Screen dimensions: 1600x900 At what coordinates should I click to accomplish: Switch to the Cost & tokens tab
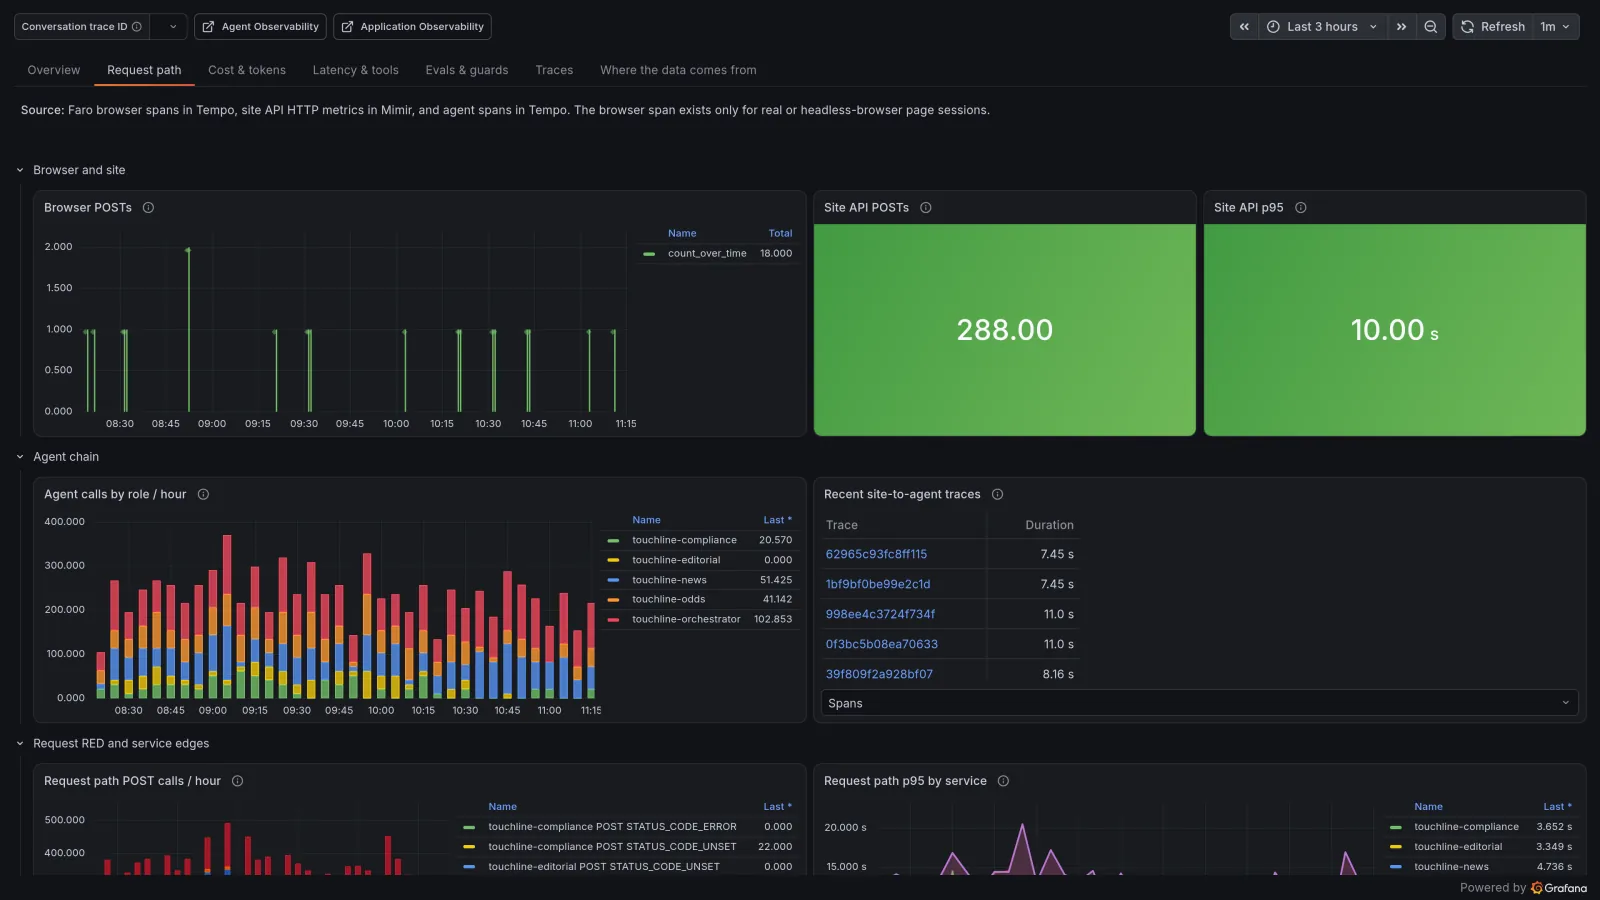point(247,70)
